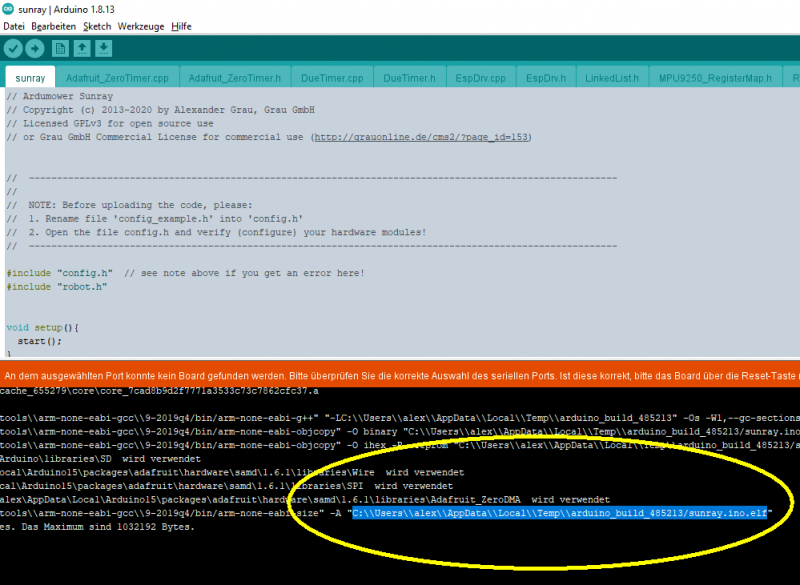Switch to the MPU9250_RegisterMap.h tab
Image resolution: width=800 pixels, height=585 pixels.
(715, 78)
